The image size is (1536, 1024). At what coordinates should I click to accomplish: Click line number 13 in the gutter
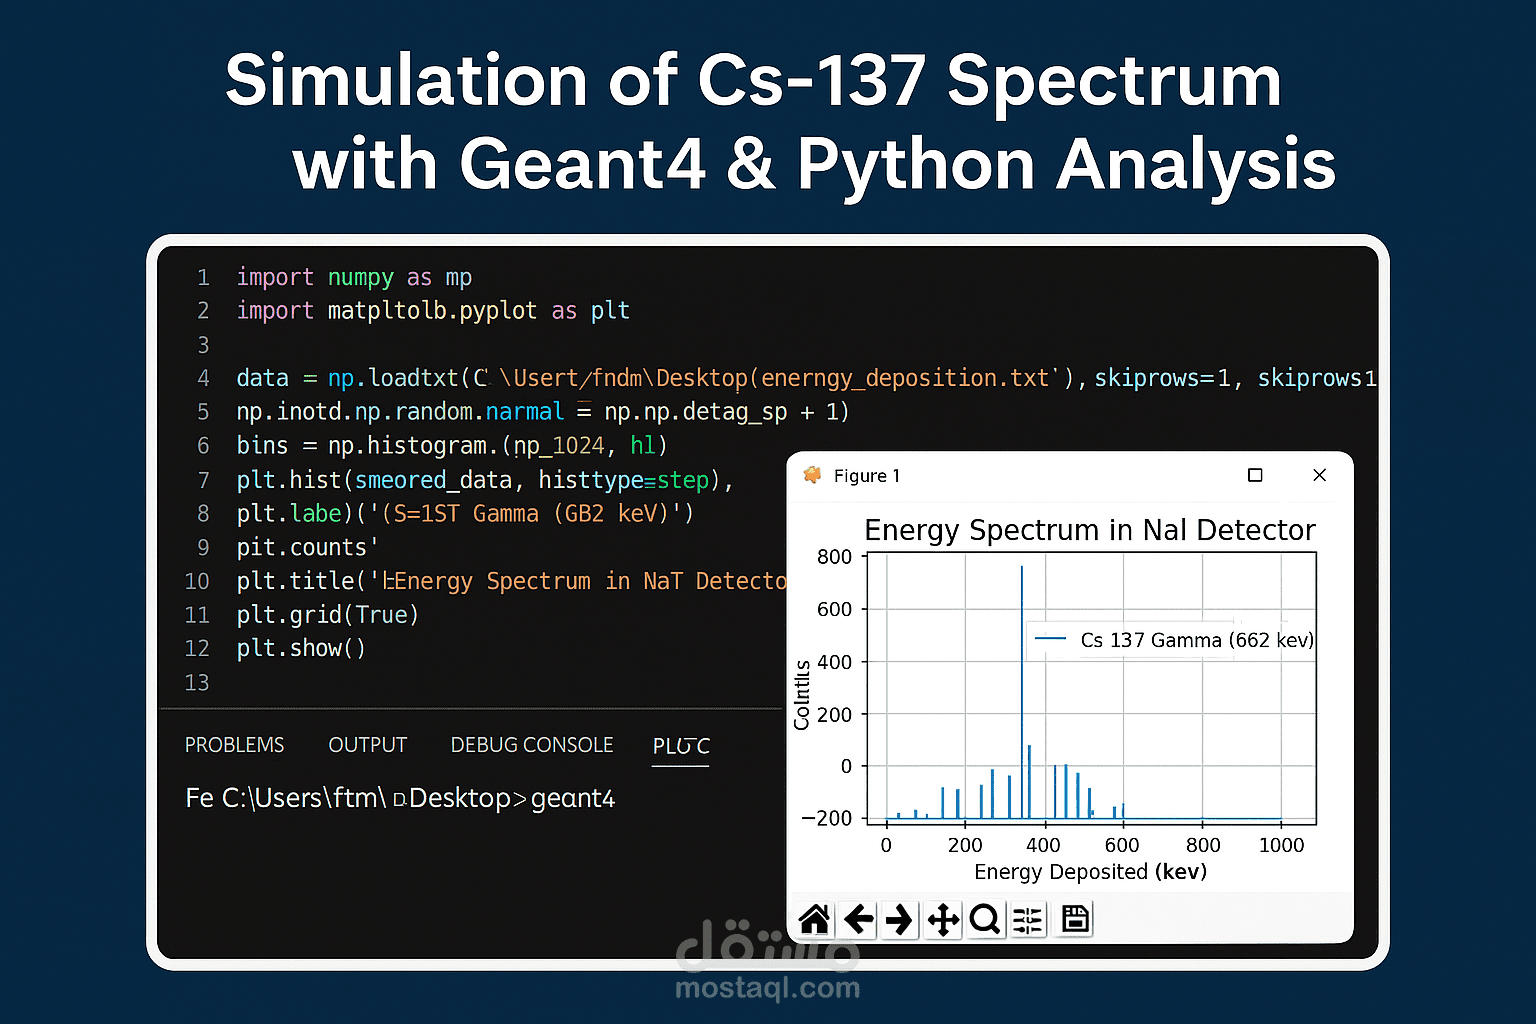pos(197,683)
